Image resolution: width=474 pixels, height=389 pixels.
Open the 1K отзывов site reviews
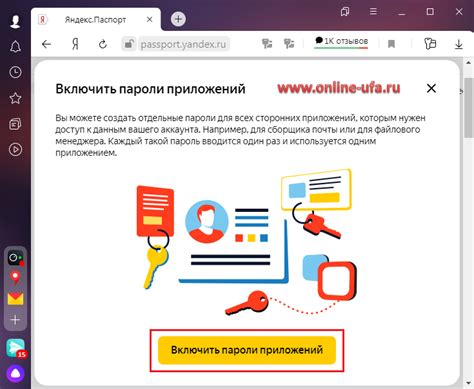341,42
